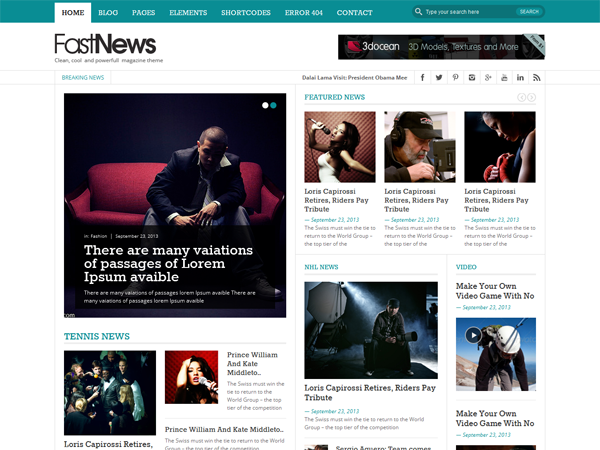Open the Blog menu item

pyautogui.click(x=108, y=13)
